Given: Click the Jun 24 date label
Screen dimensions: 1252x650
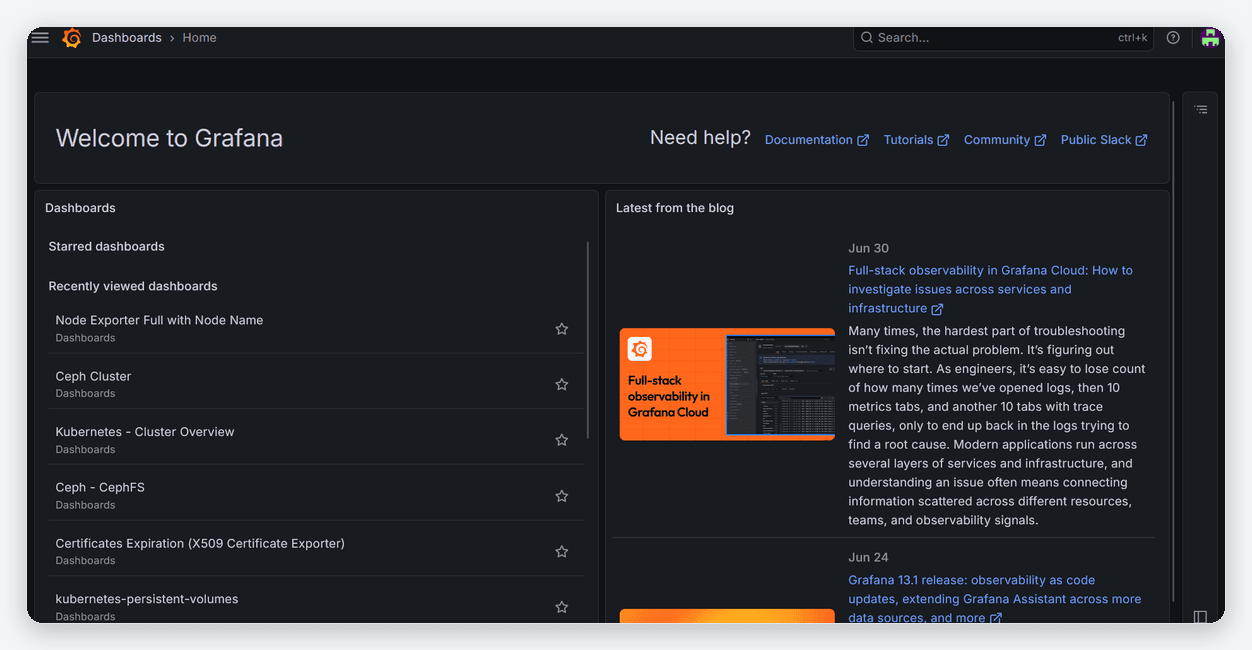Looking at the screenshot, I should click(x=868, y=558).
